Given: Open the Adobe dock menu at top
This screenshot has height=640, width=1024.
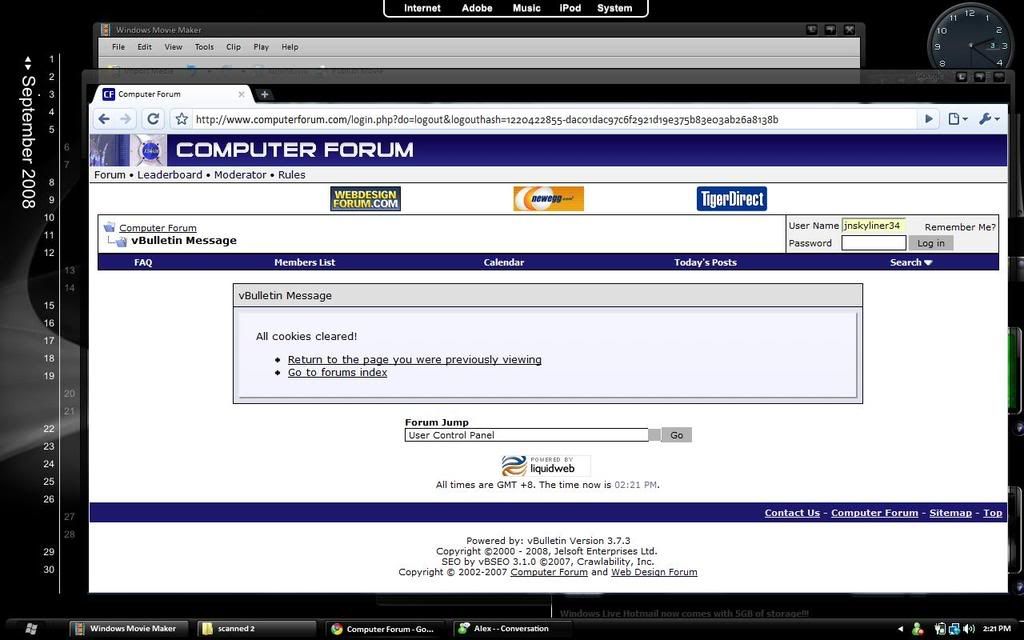Looking at the screenshot, I should [x=477, y=8].
